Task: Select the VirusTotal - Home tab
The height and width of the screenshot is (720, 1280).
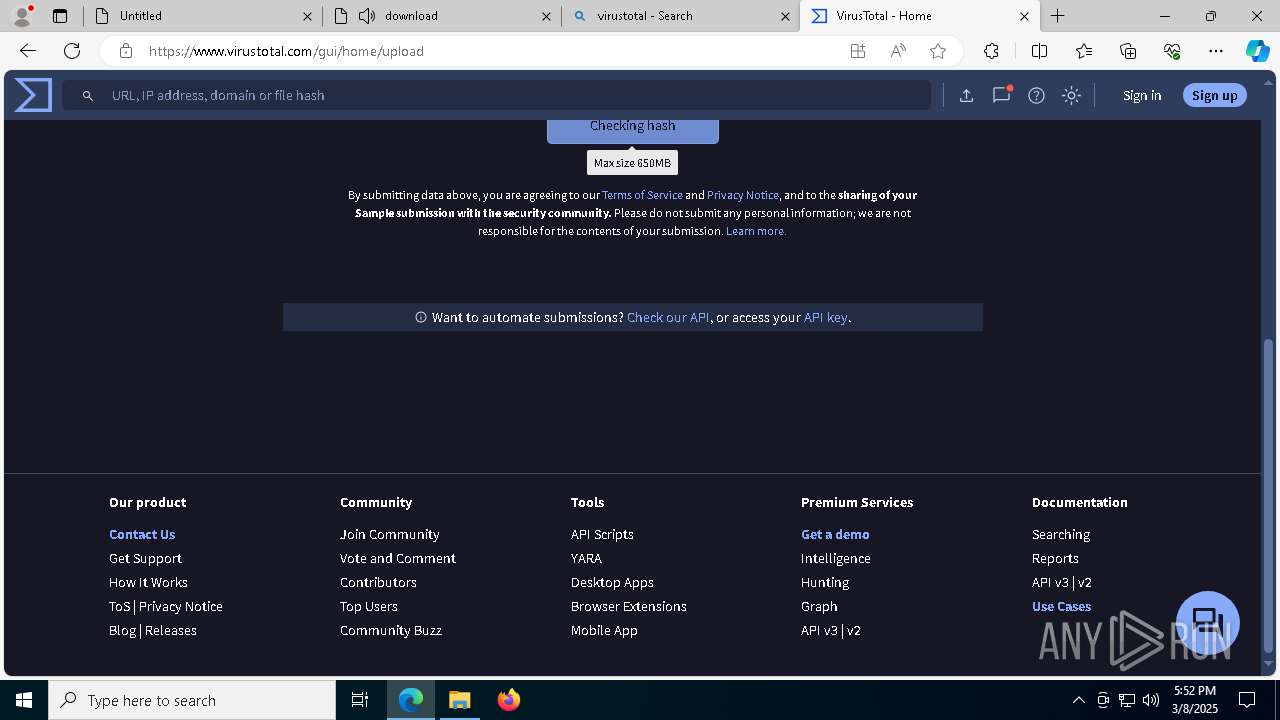Action: (920, 16)
